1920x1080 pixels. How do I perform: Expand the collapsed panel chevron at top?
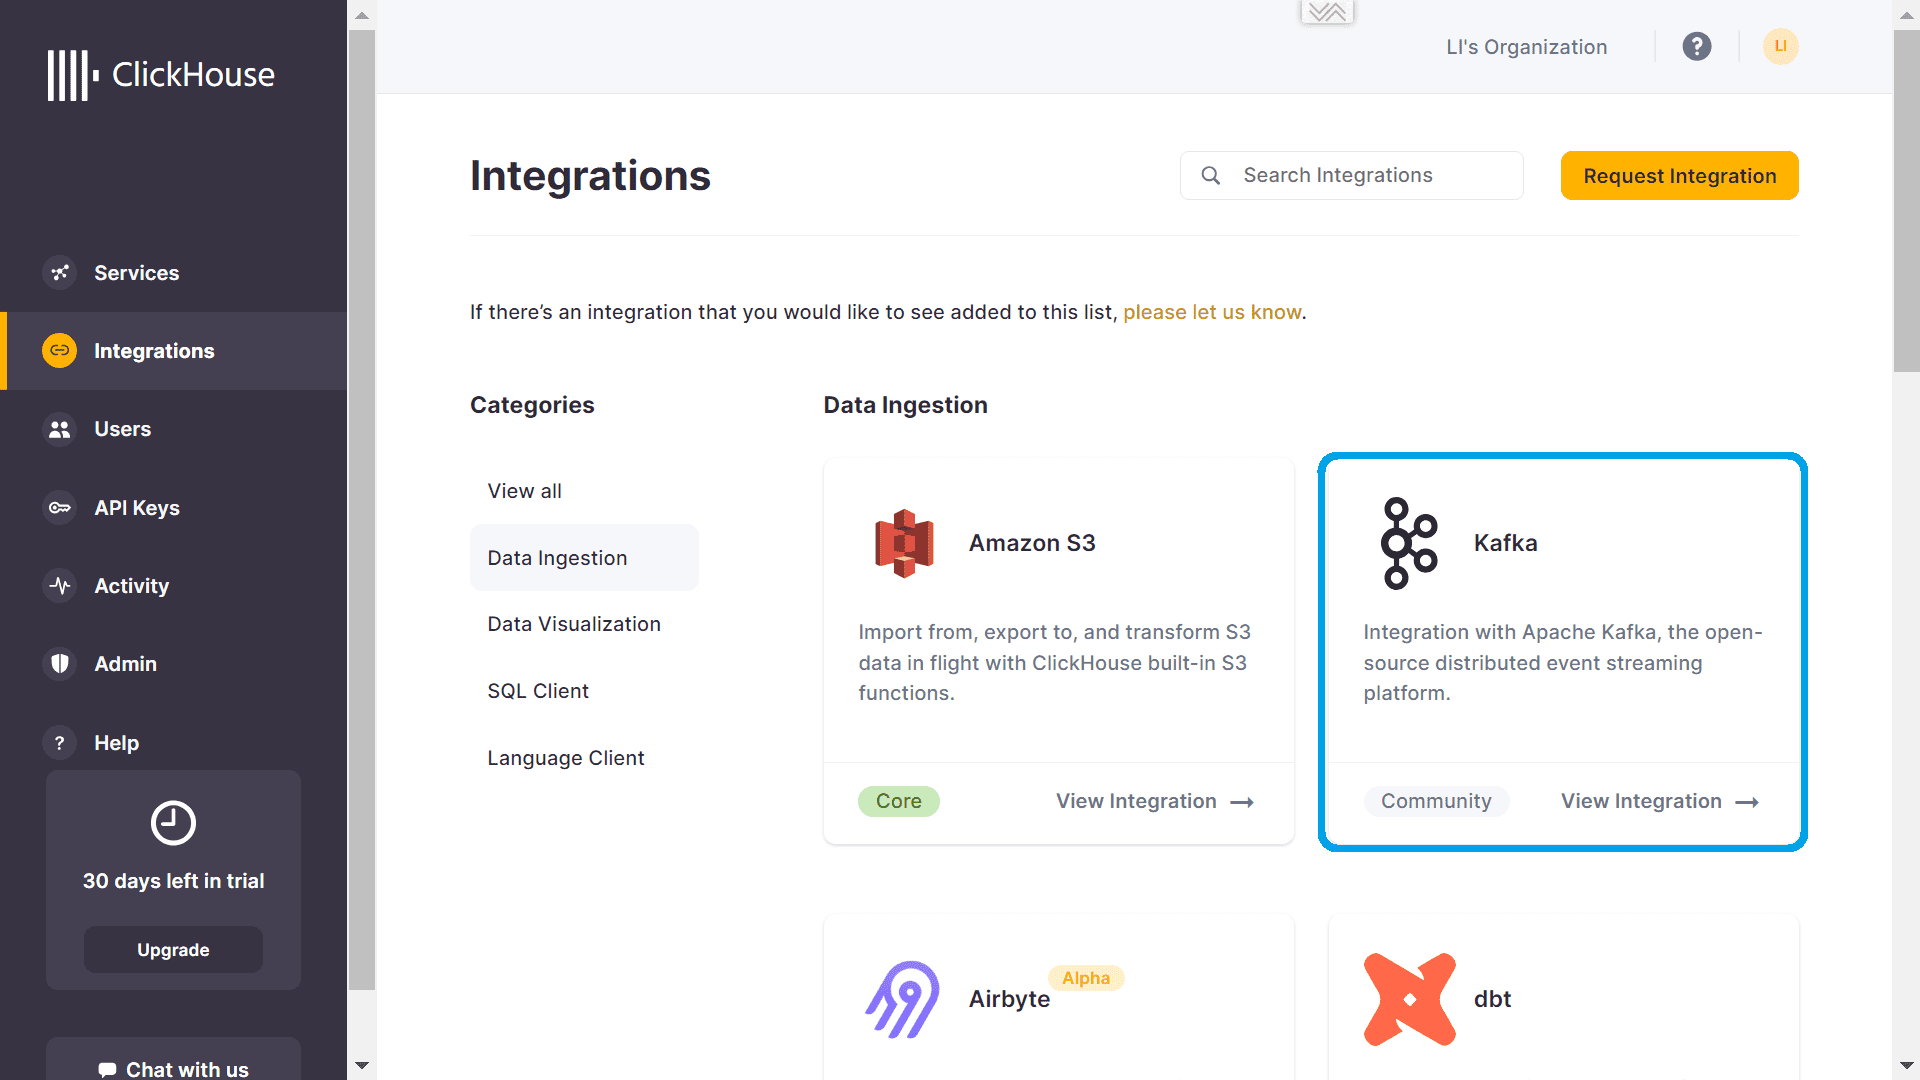tap(1327, 12)
